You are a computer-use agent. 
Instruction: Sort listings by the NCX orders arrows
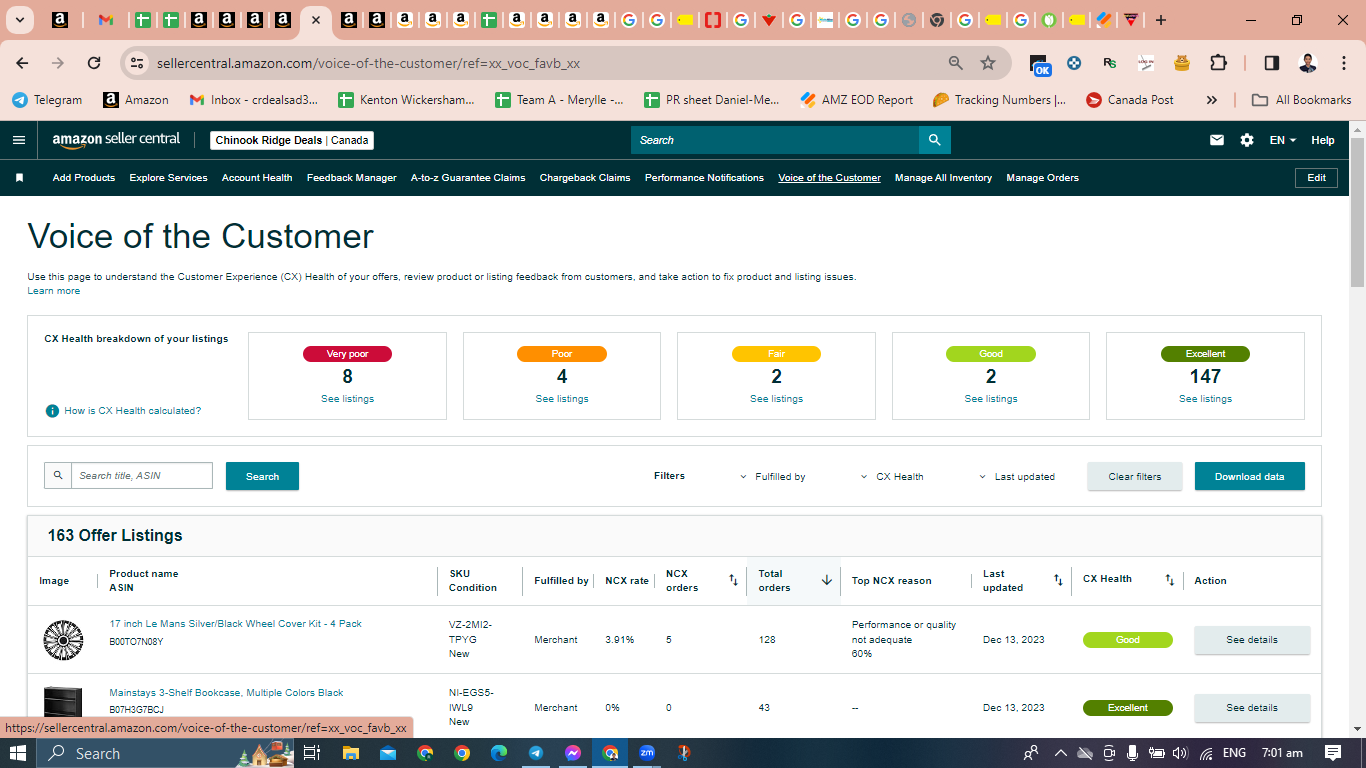tap(733, 580)
